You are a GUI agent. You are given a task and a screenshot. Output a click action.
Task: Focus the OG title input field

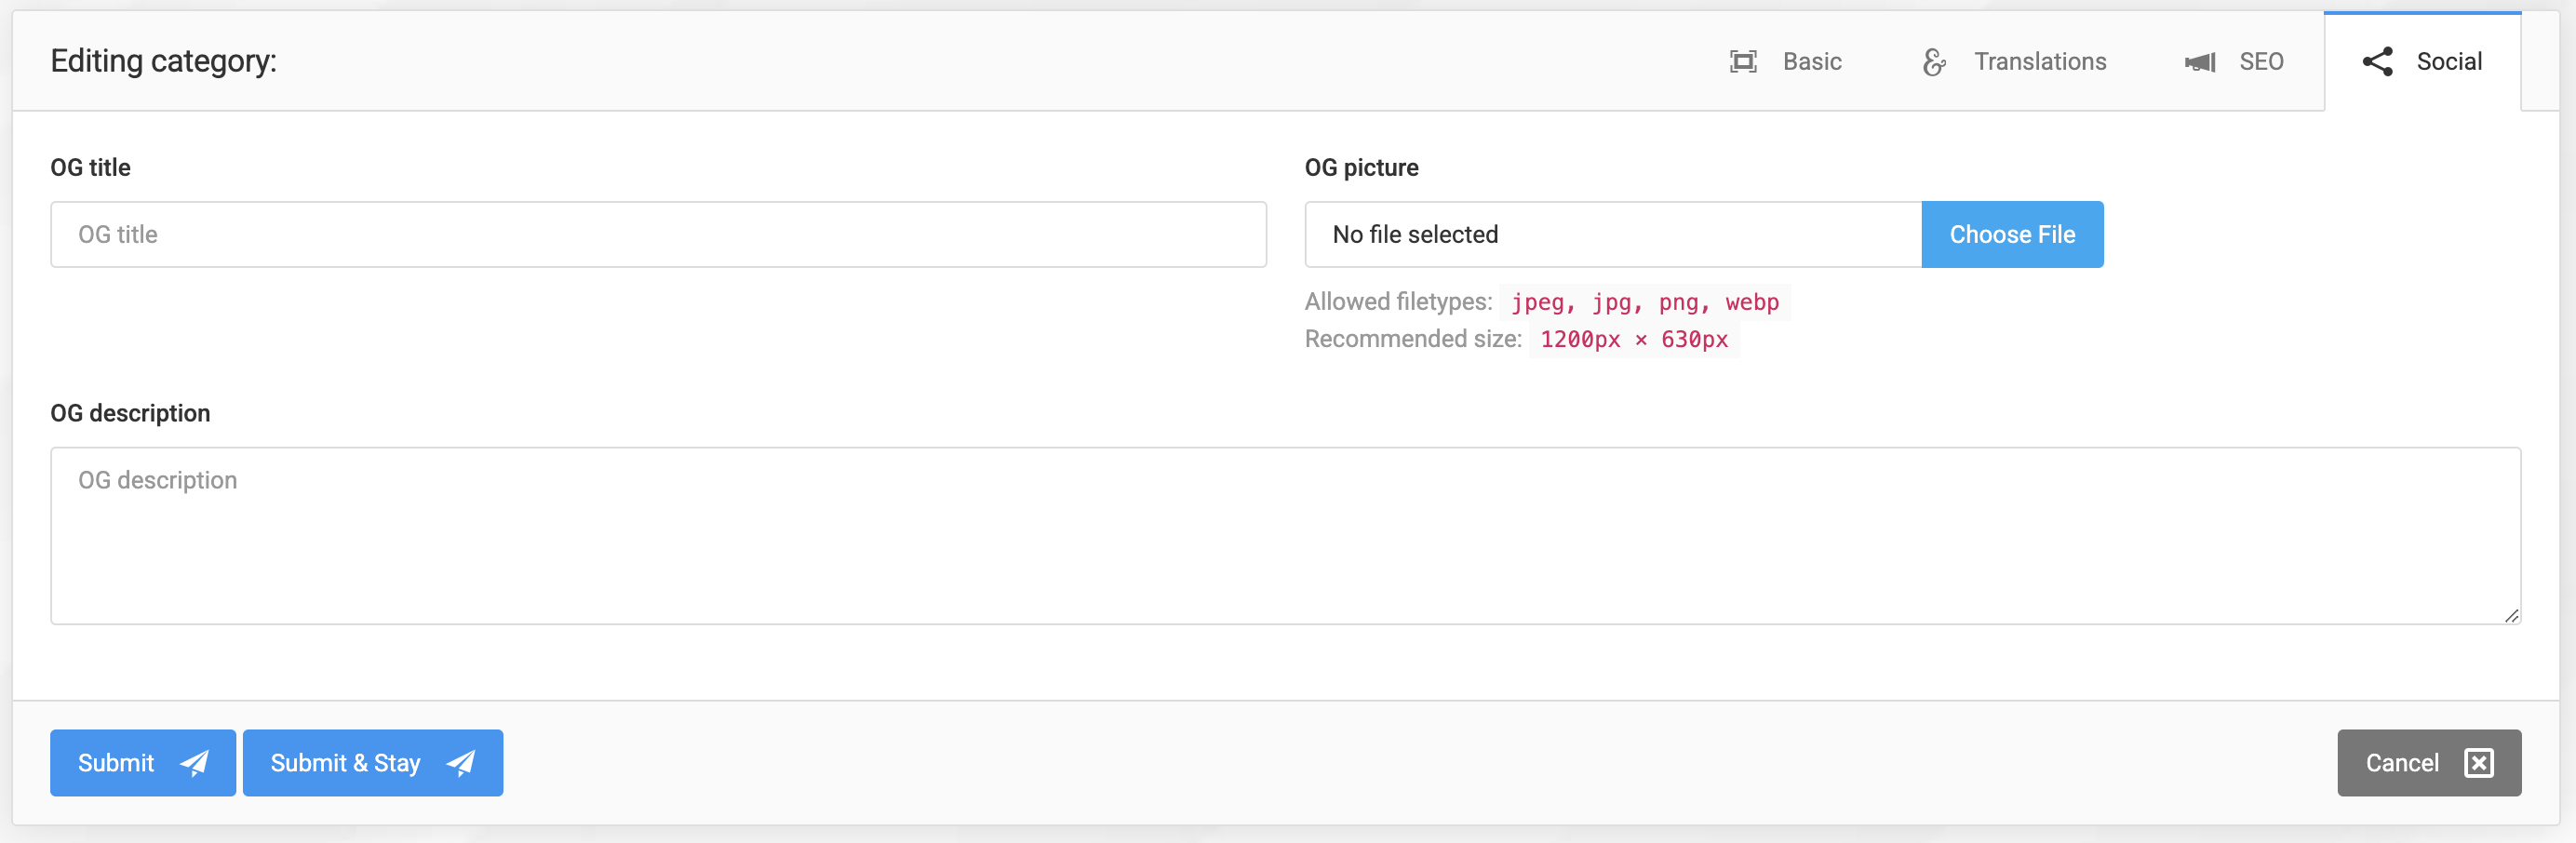coord(658,235)
